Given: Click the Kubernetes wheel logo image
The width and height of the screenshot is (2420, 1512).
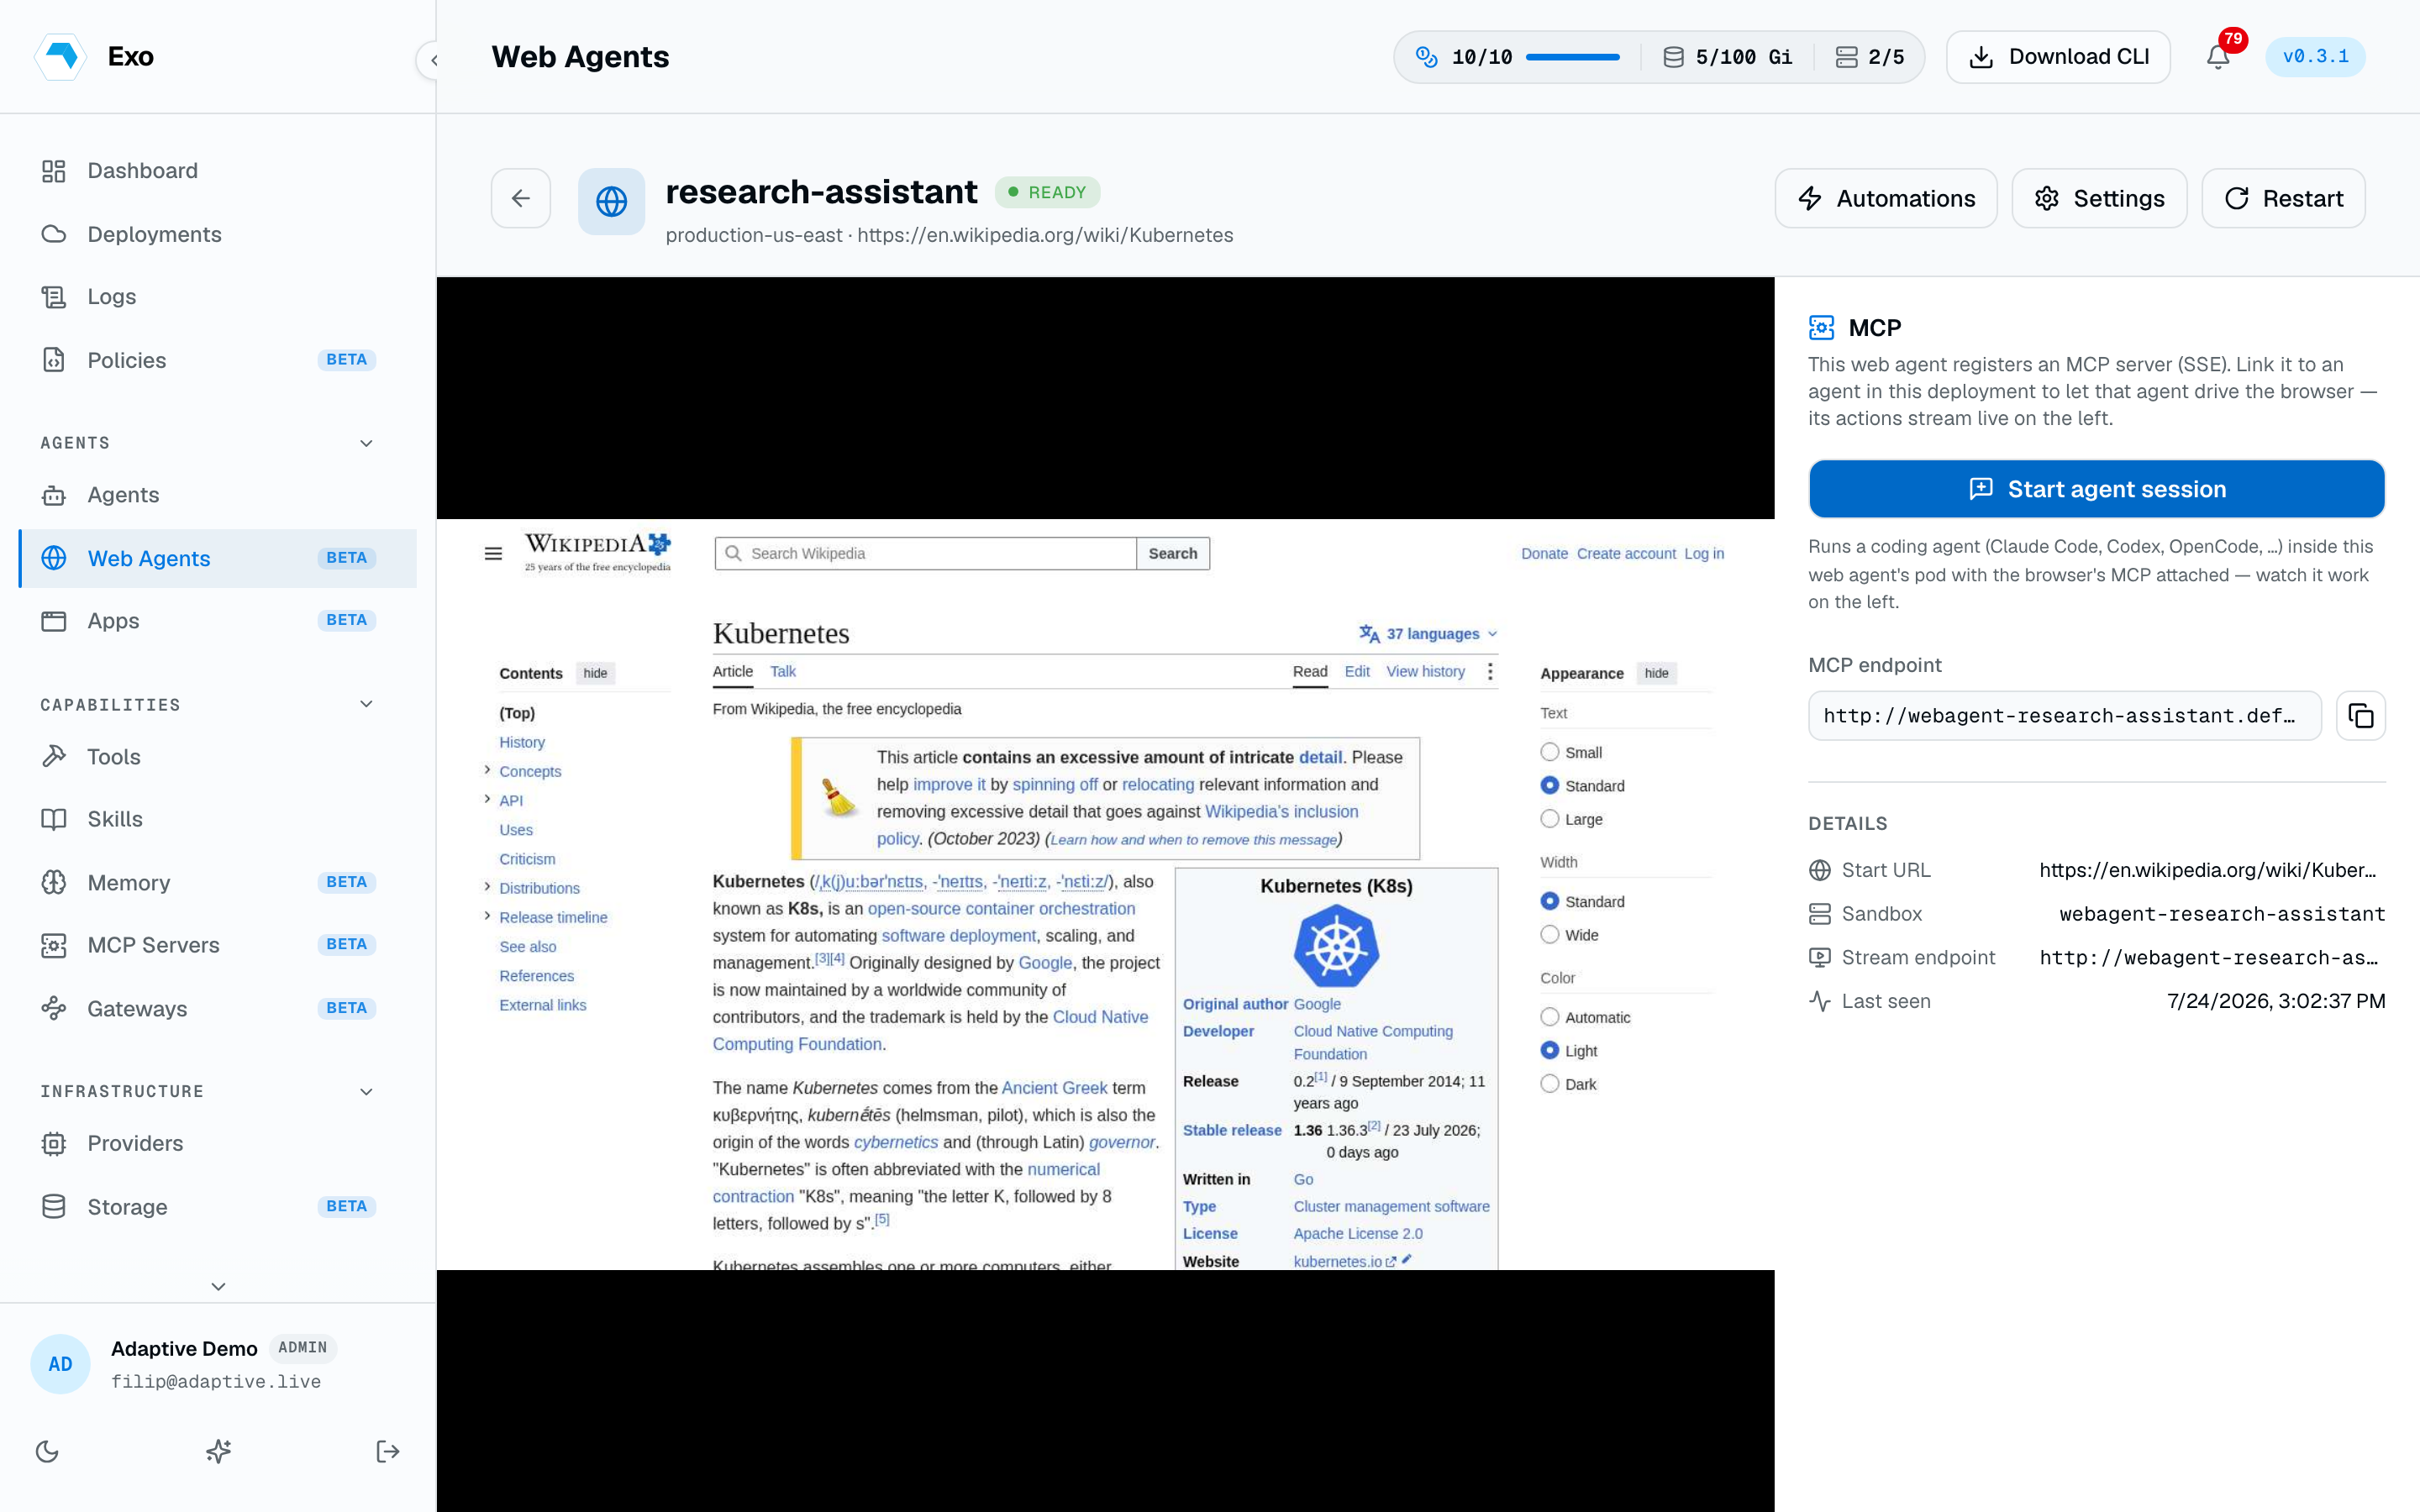Looking at the screenshot, I should 1336,946.
